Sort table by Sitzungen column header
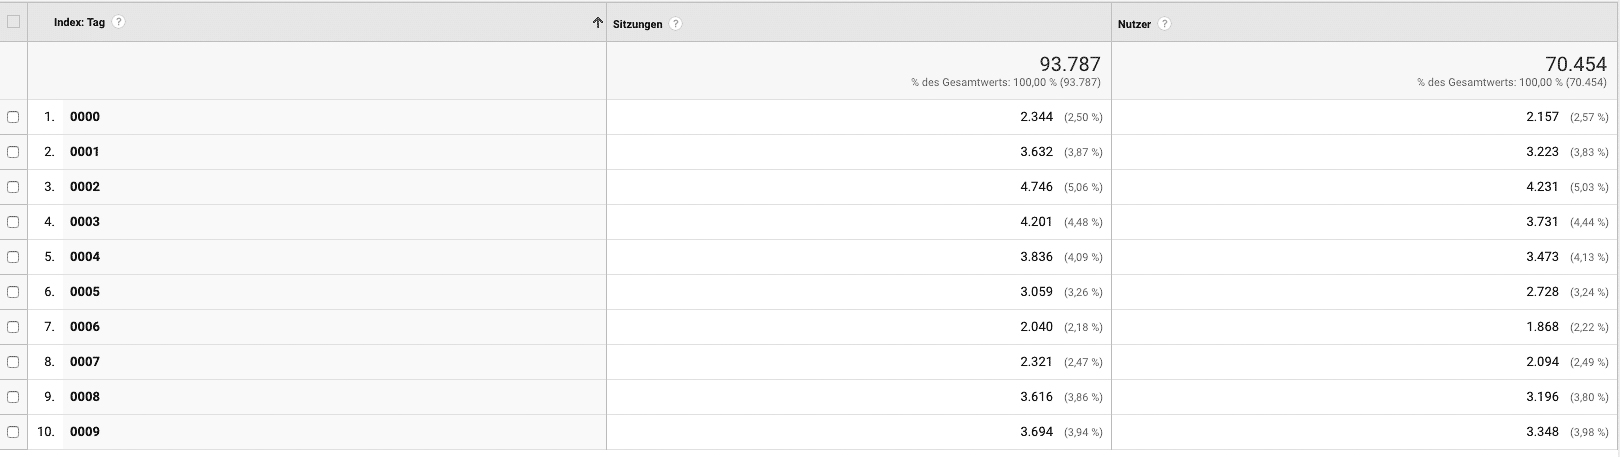The image size is (1620, 457). coord(637,24)
